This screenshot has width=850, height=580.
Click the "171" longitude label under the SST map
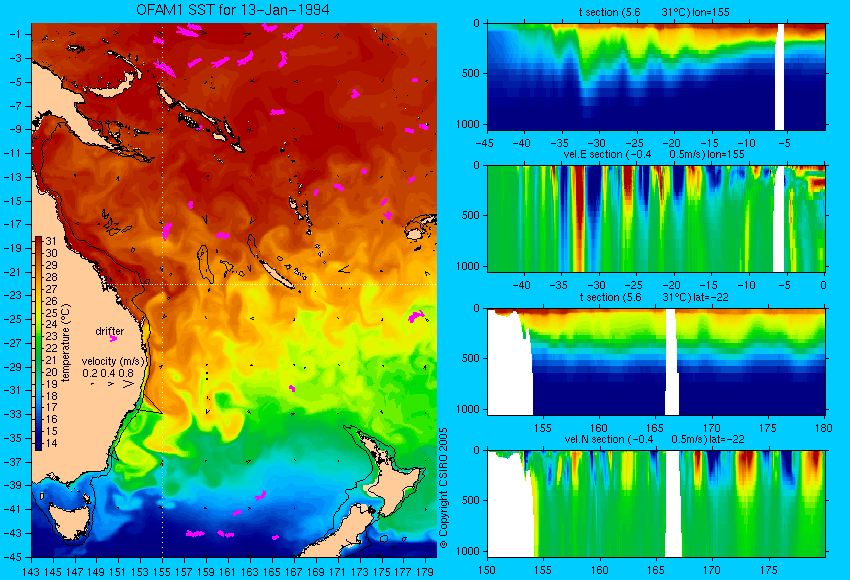(x=337, y=572)
